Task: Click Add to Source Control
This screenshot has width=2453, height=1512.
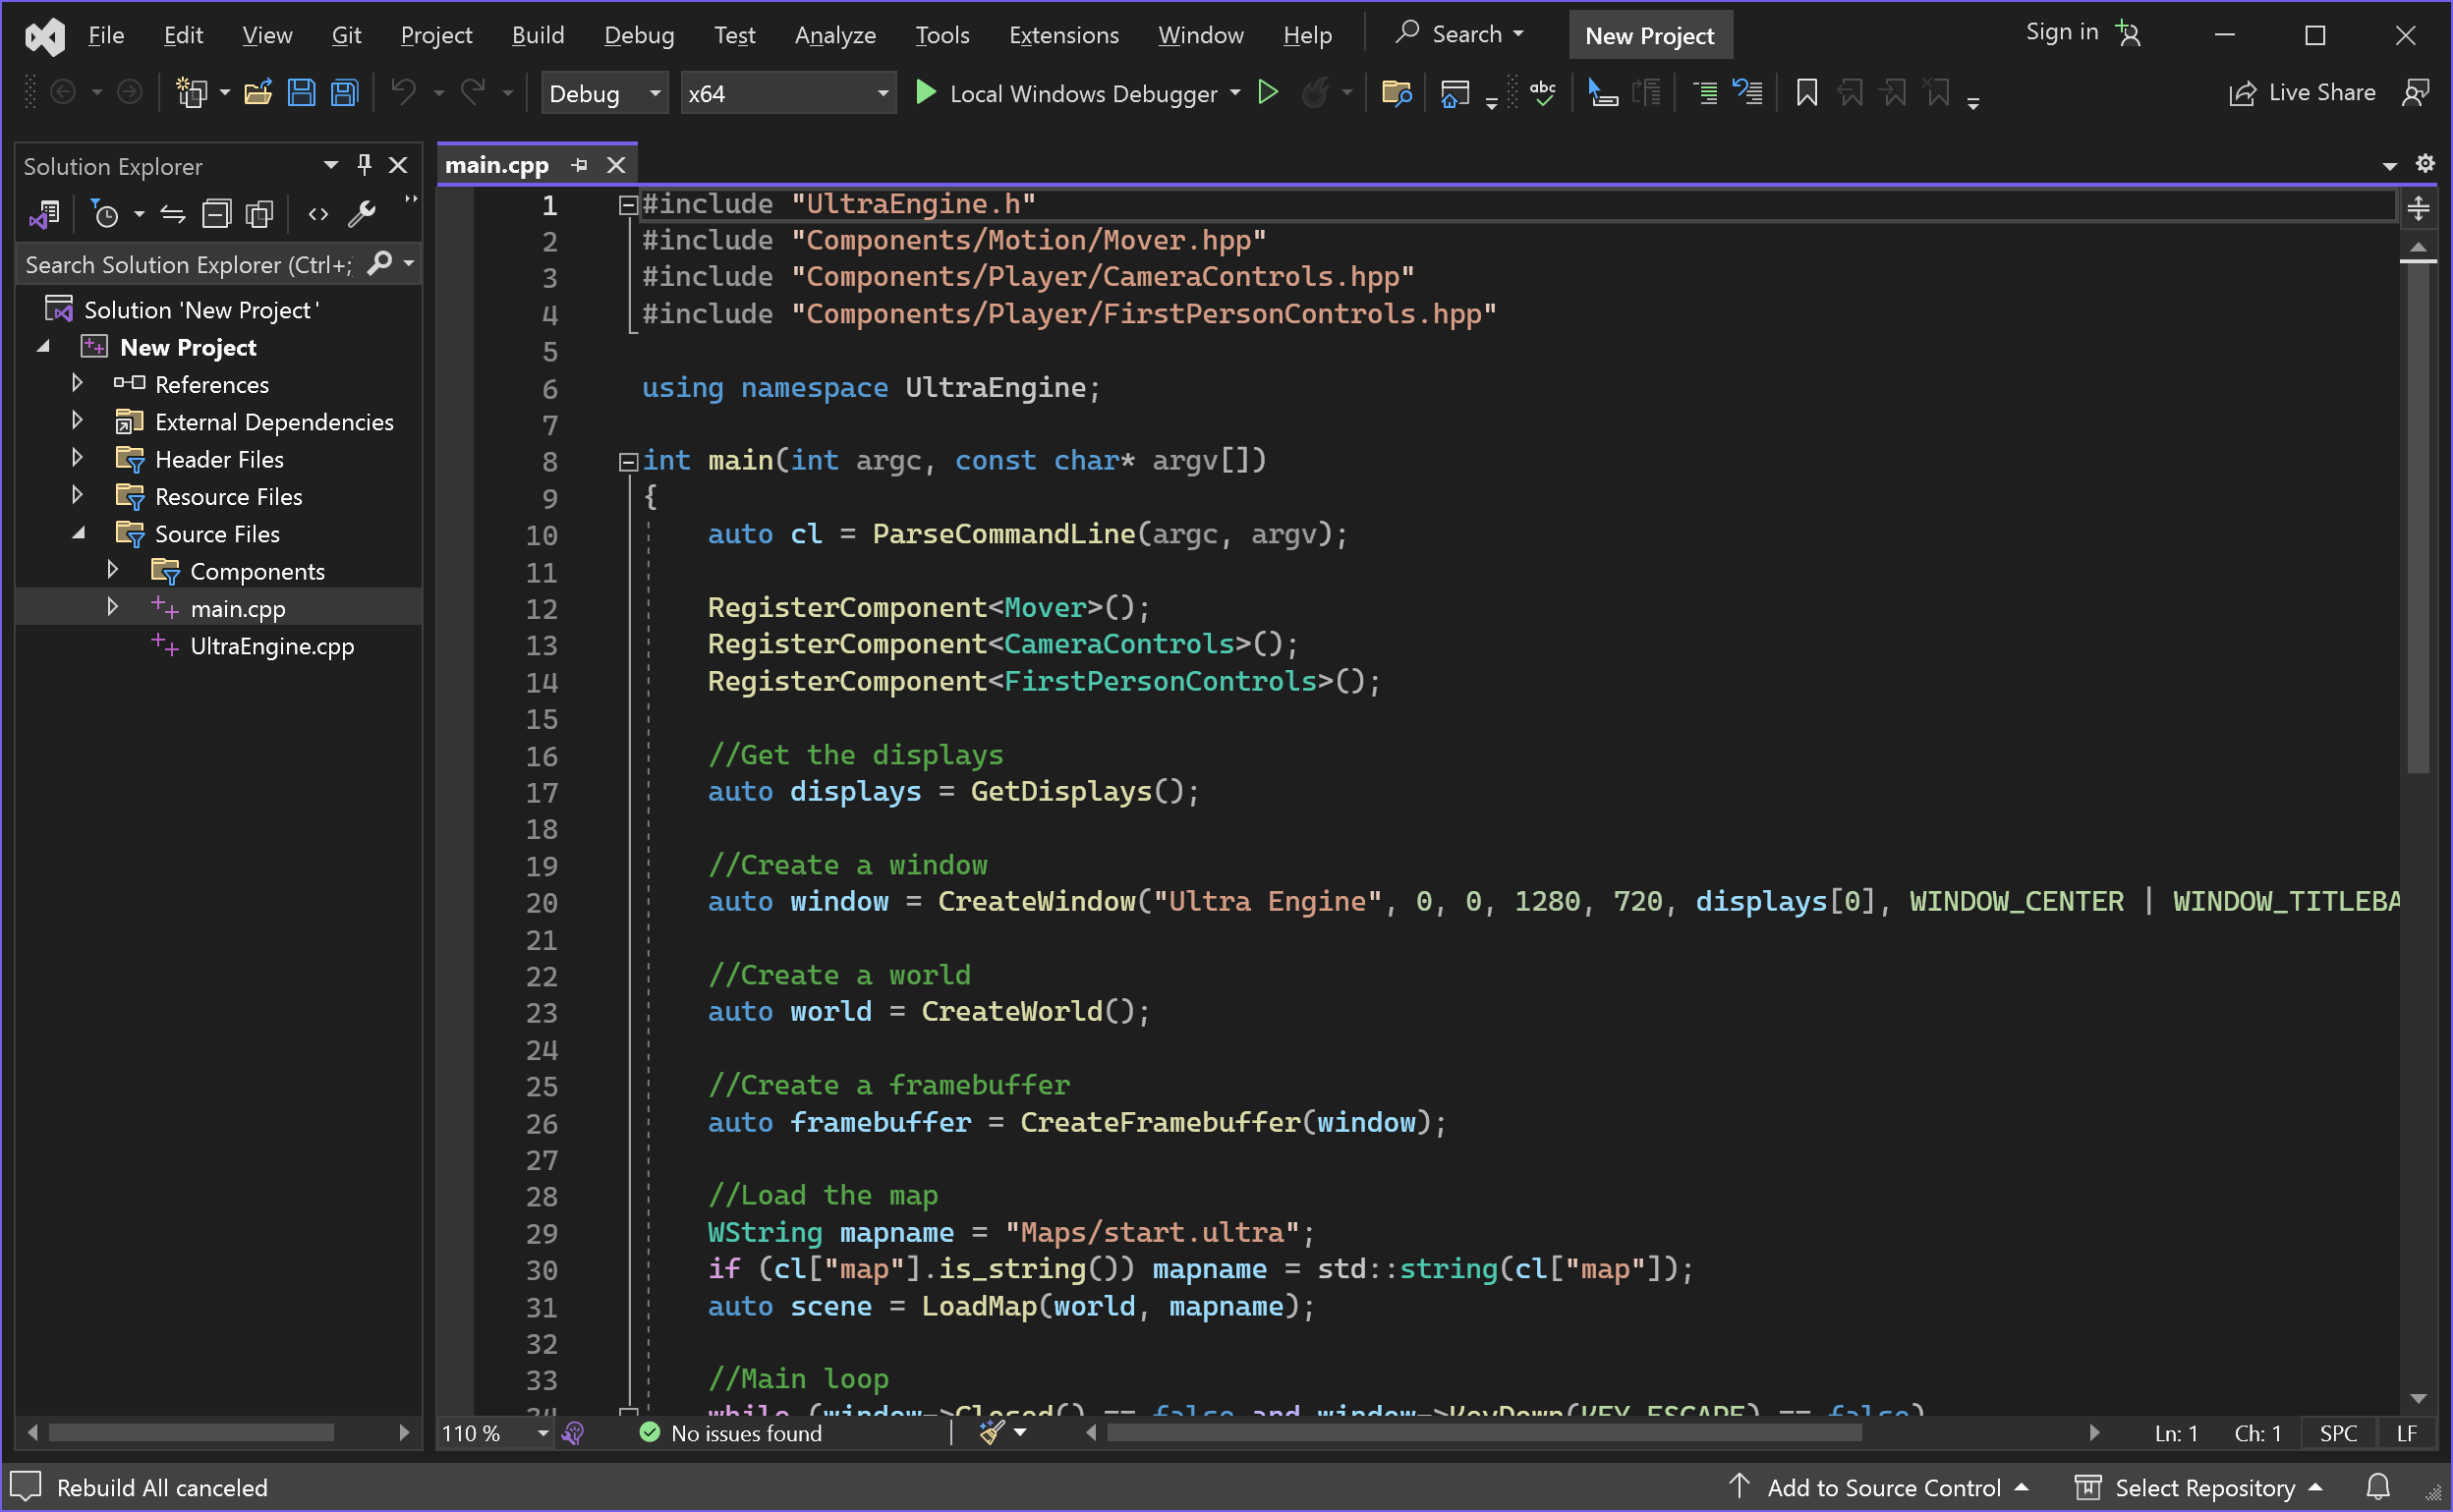Action: tap(1883, 1487)
